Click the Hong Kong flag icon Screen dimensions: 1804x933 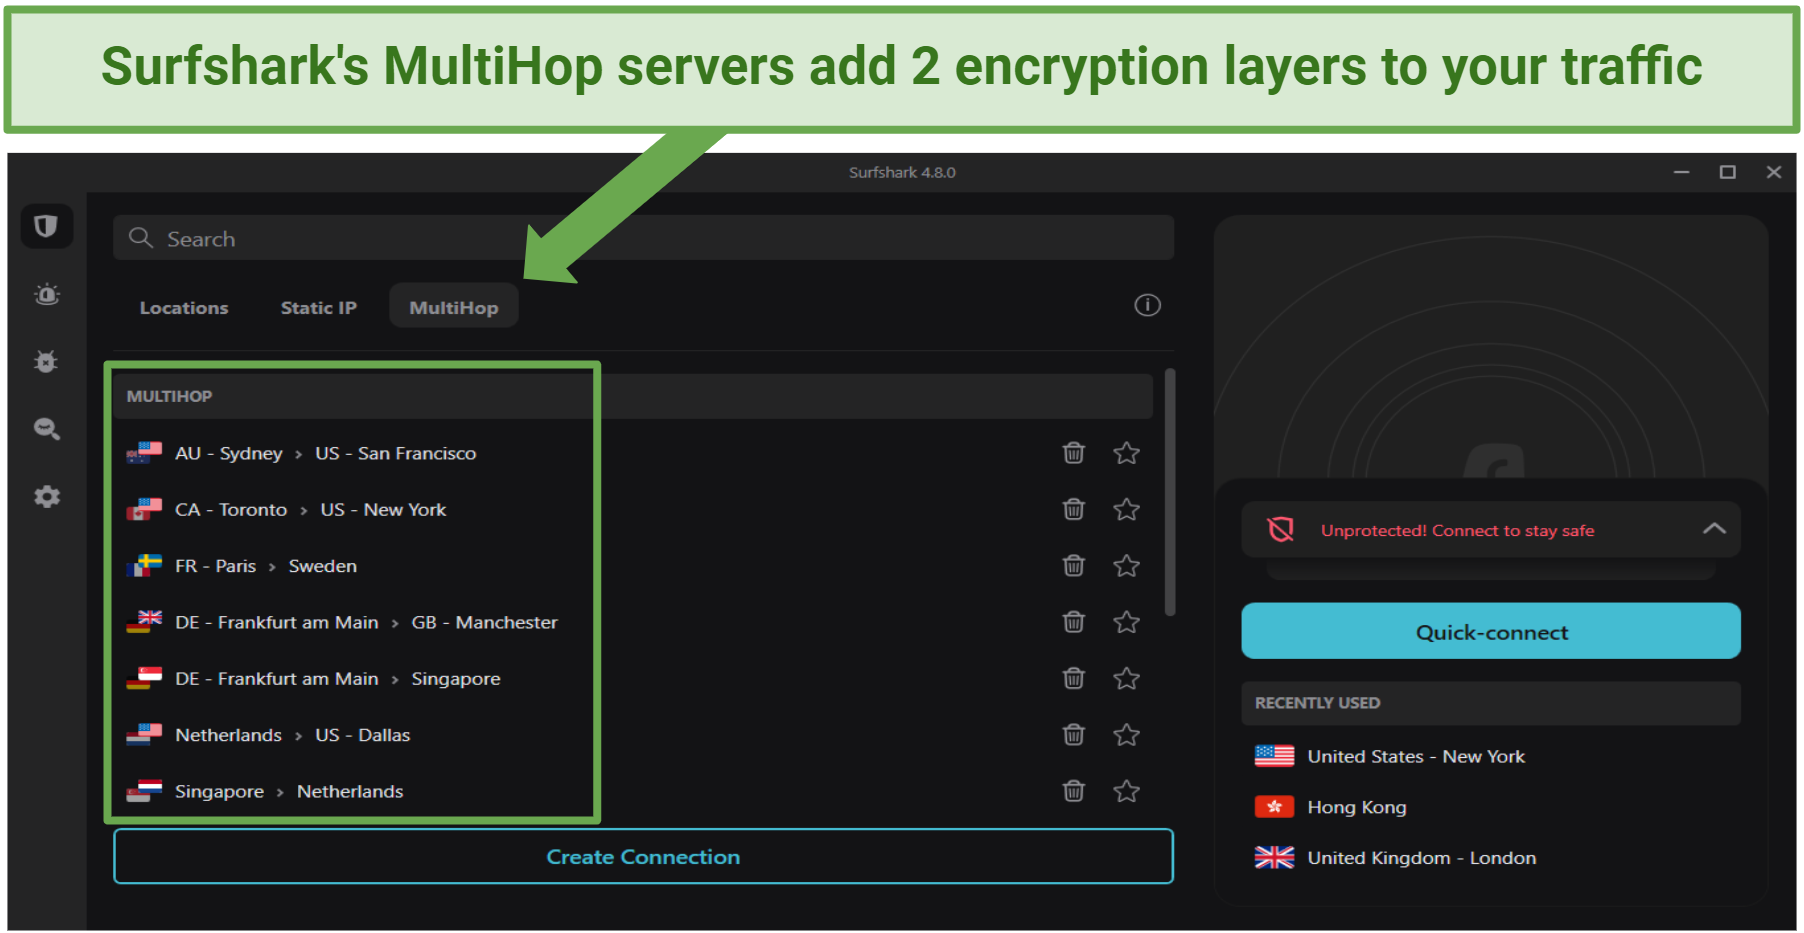[1274, 806]
